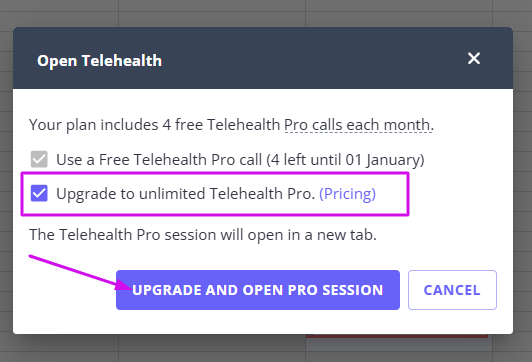Click the dimmed grid below the dialog
This screenshot has width=532, height=362.
(x=265, y=349)
